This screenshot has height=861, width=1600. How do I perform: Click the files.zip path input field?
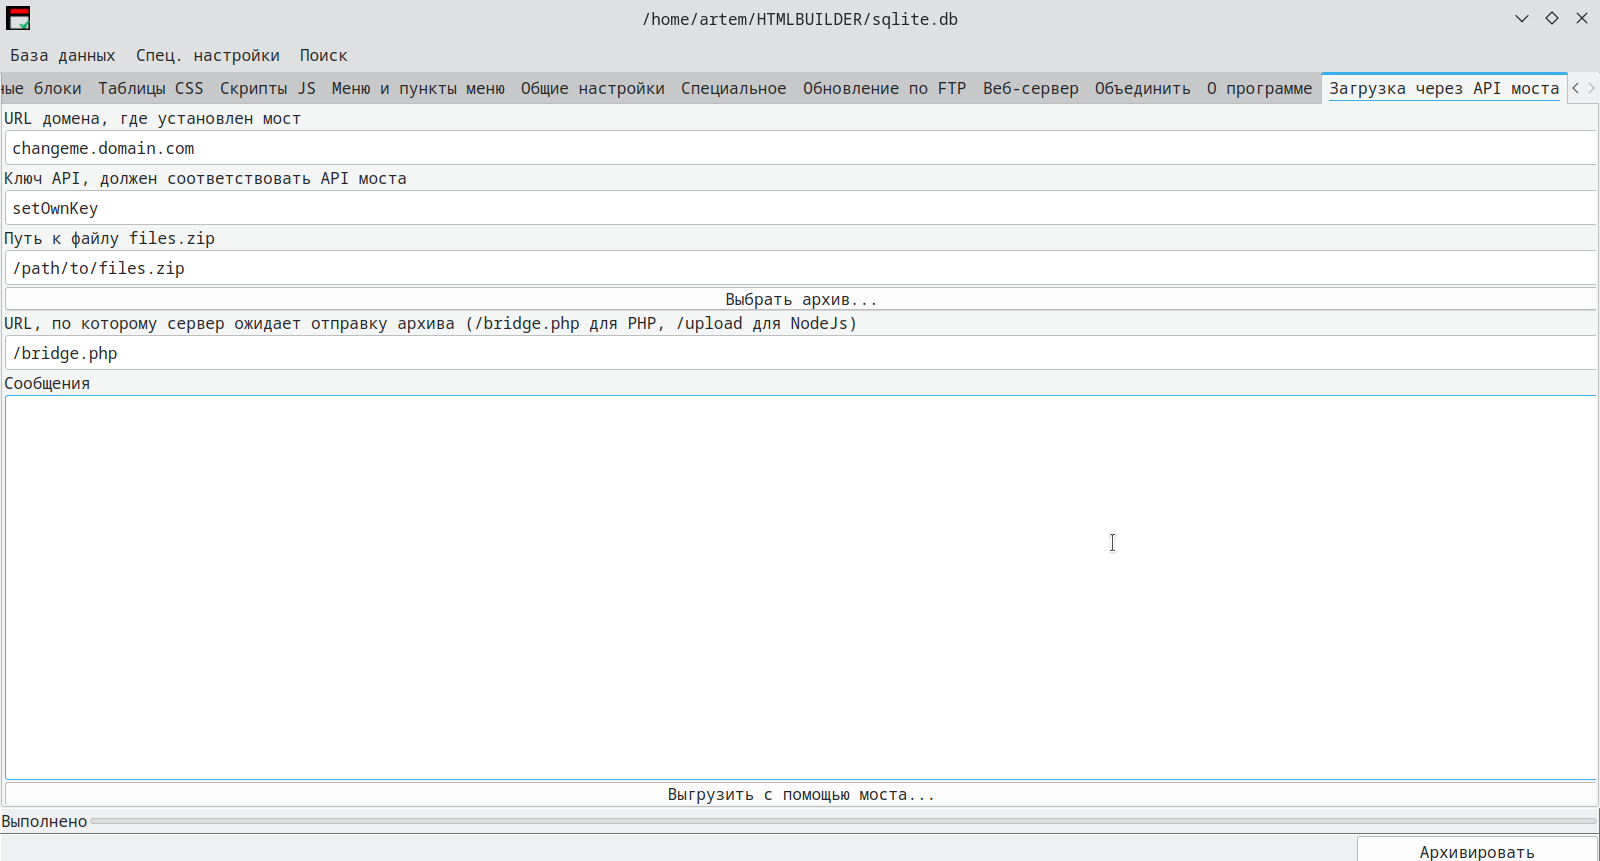click(x=801, y=268)
